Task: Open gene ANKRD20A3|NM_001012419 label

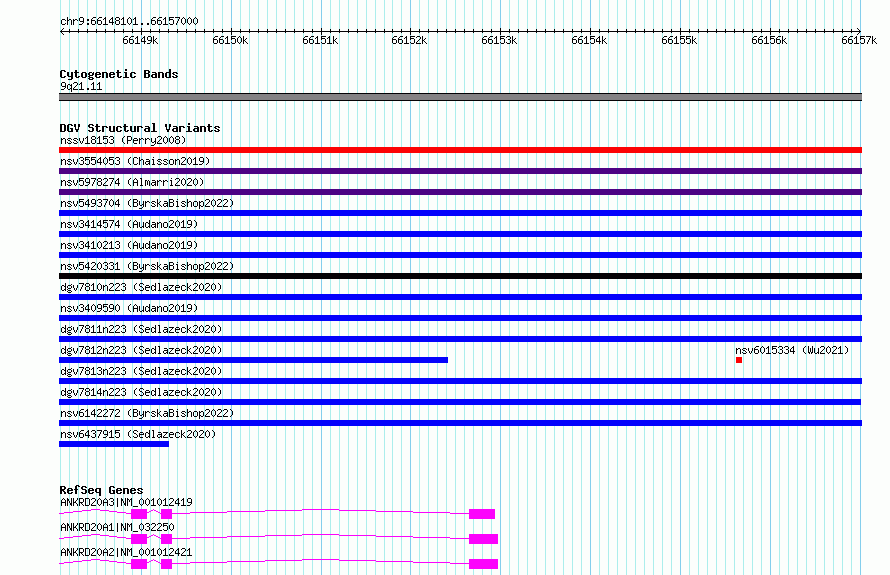Action: click(126, 502)
